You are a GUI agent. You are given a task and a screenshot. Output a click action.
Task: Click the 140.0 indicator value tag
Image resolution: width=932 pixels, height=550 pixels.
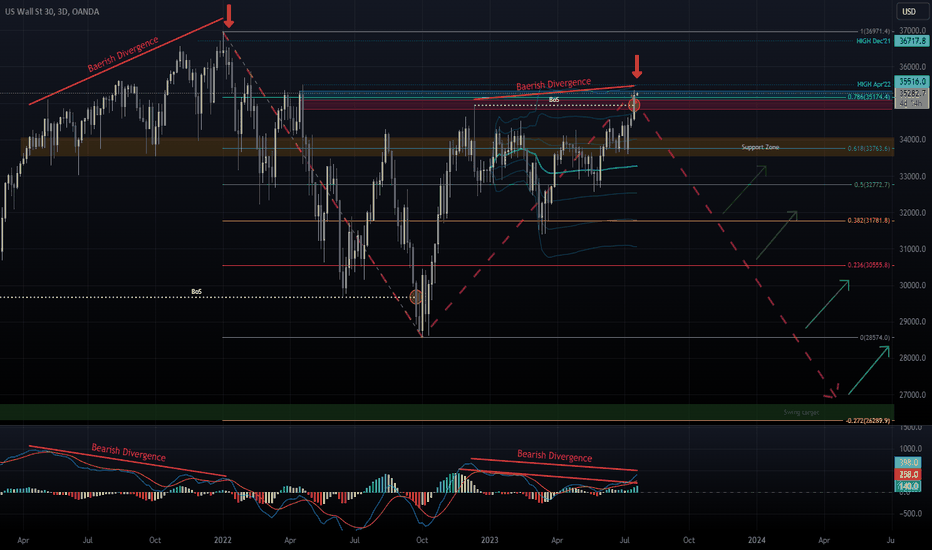tap(908, 486)
